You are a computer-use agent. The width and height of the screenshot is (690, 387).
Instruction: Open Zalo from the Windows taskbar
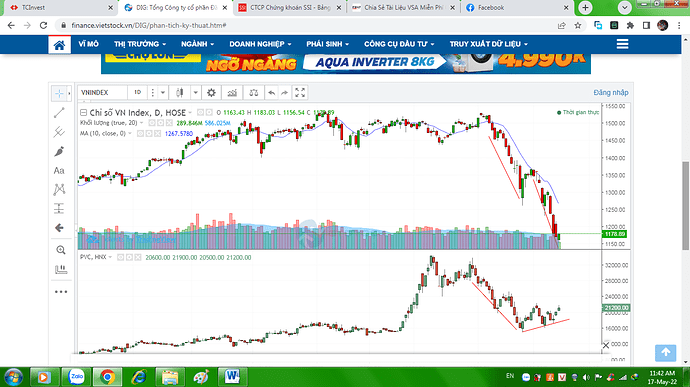tap(76, 377)
